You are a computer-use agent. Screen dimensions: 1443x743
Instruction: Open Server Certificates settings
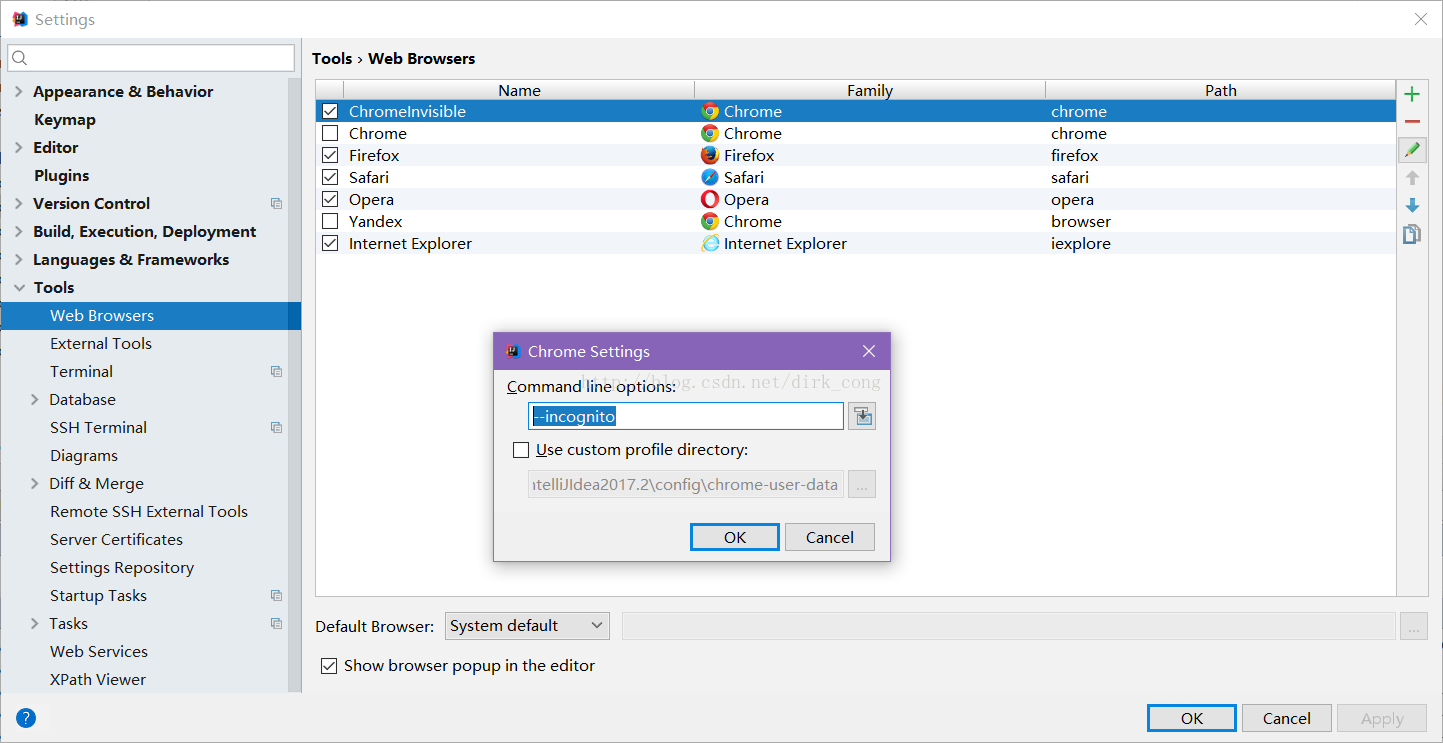coord(117,539)
